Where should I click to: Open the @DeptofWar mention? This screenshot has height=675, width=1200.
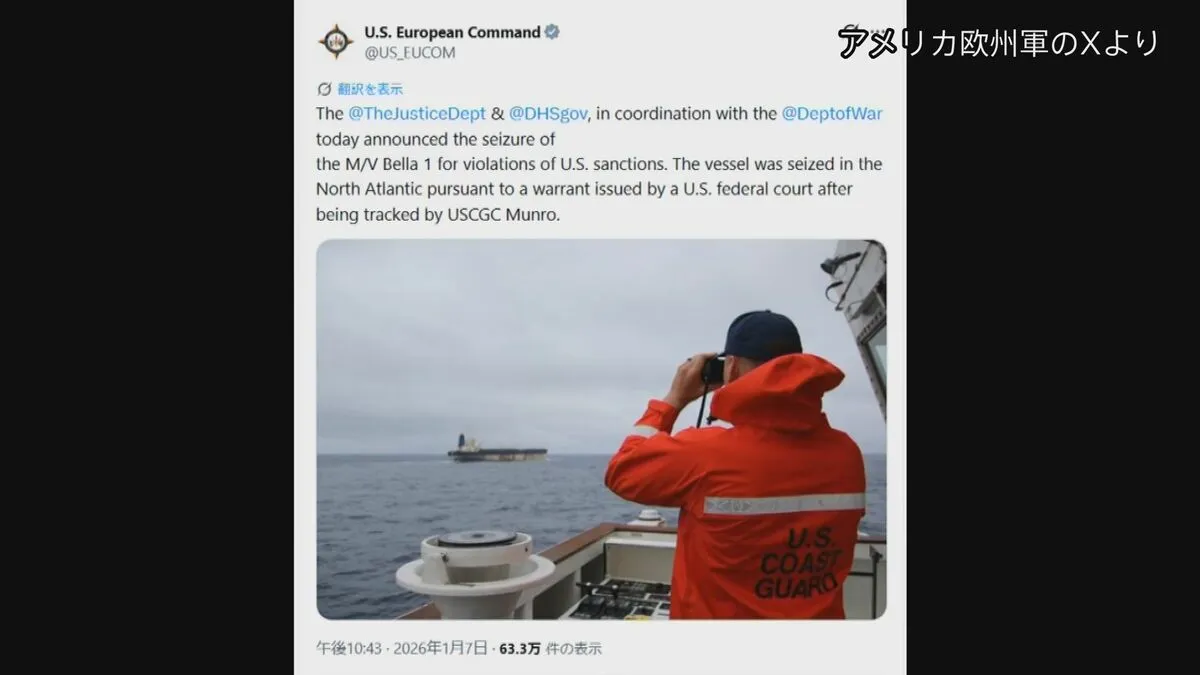coord(832,114)
